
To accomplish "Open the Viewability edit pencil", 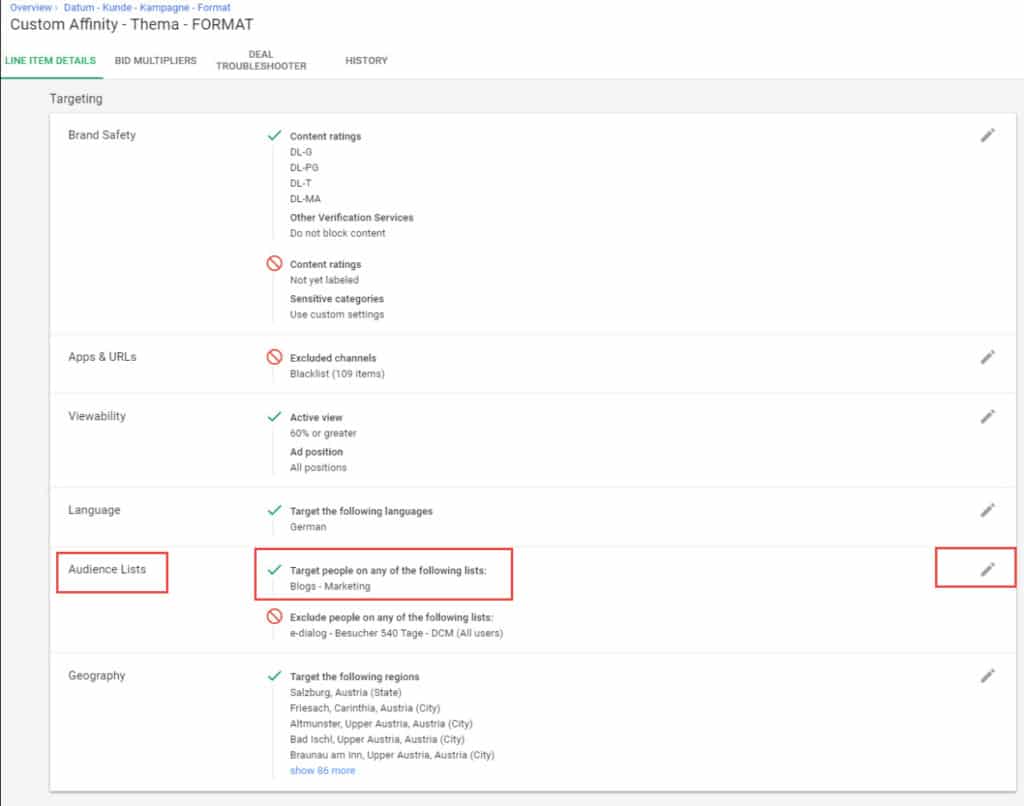I will [x=987, y=416].
